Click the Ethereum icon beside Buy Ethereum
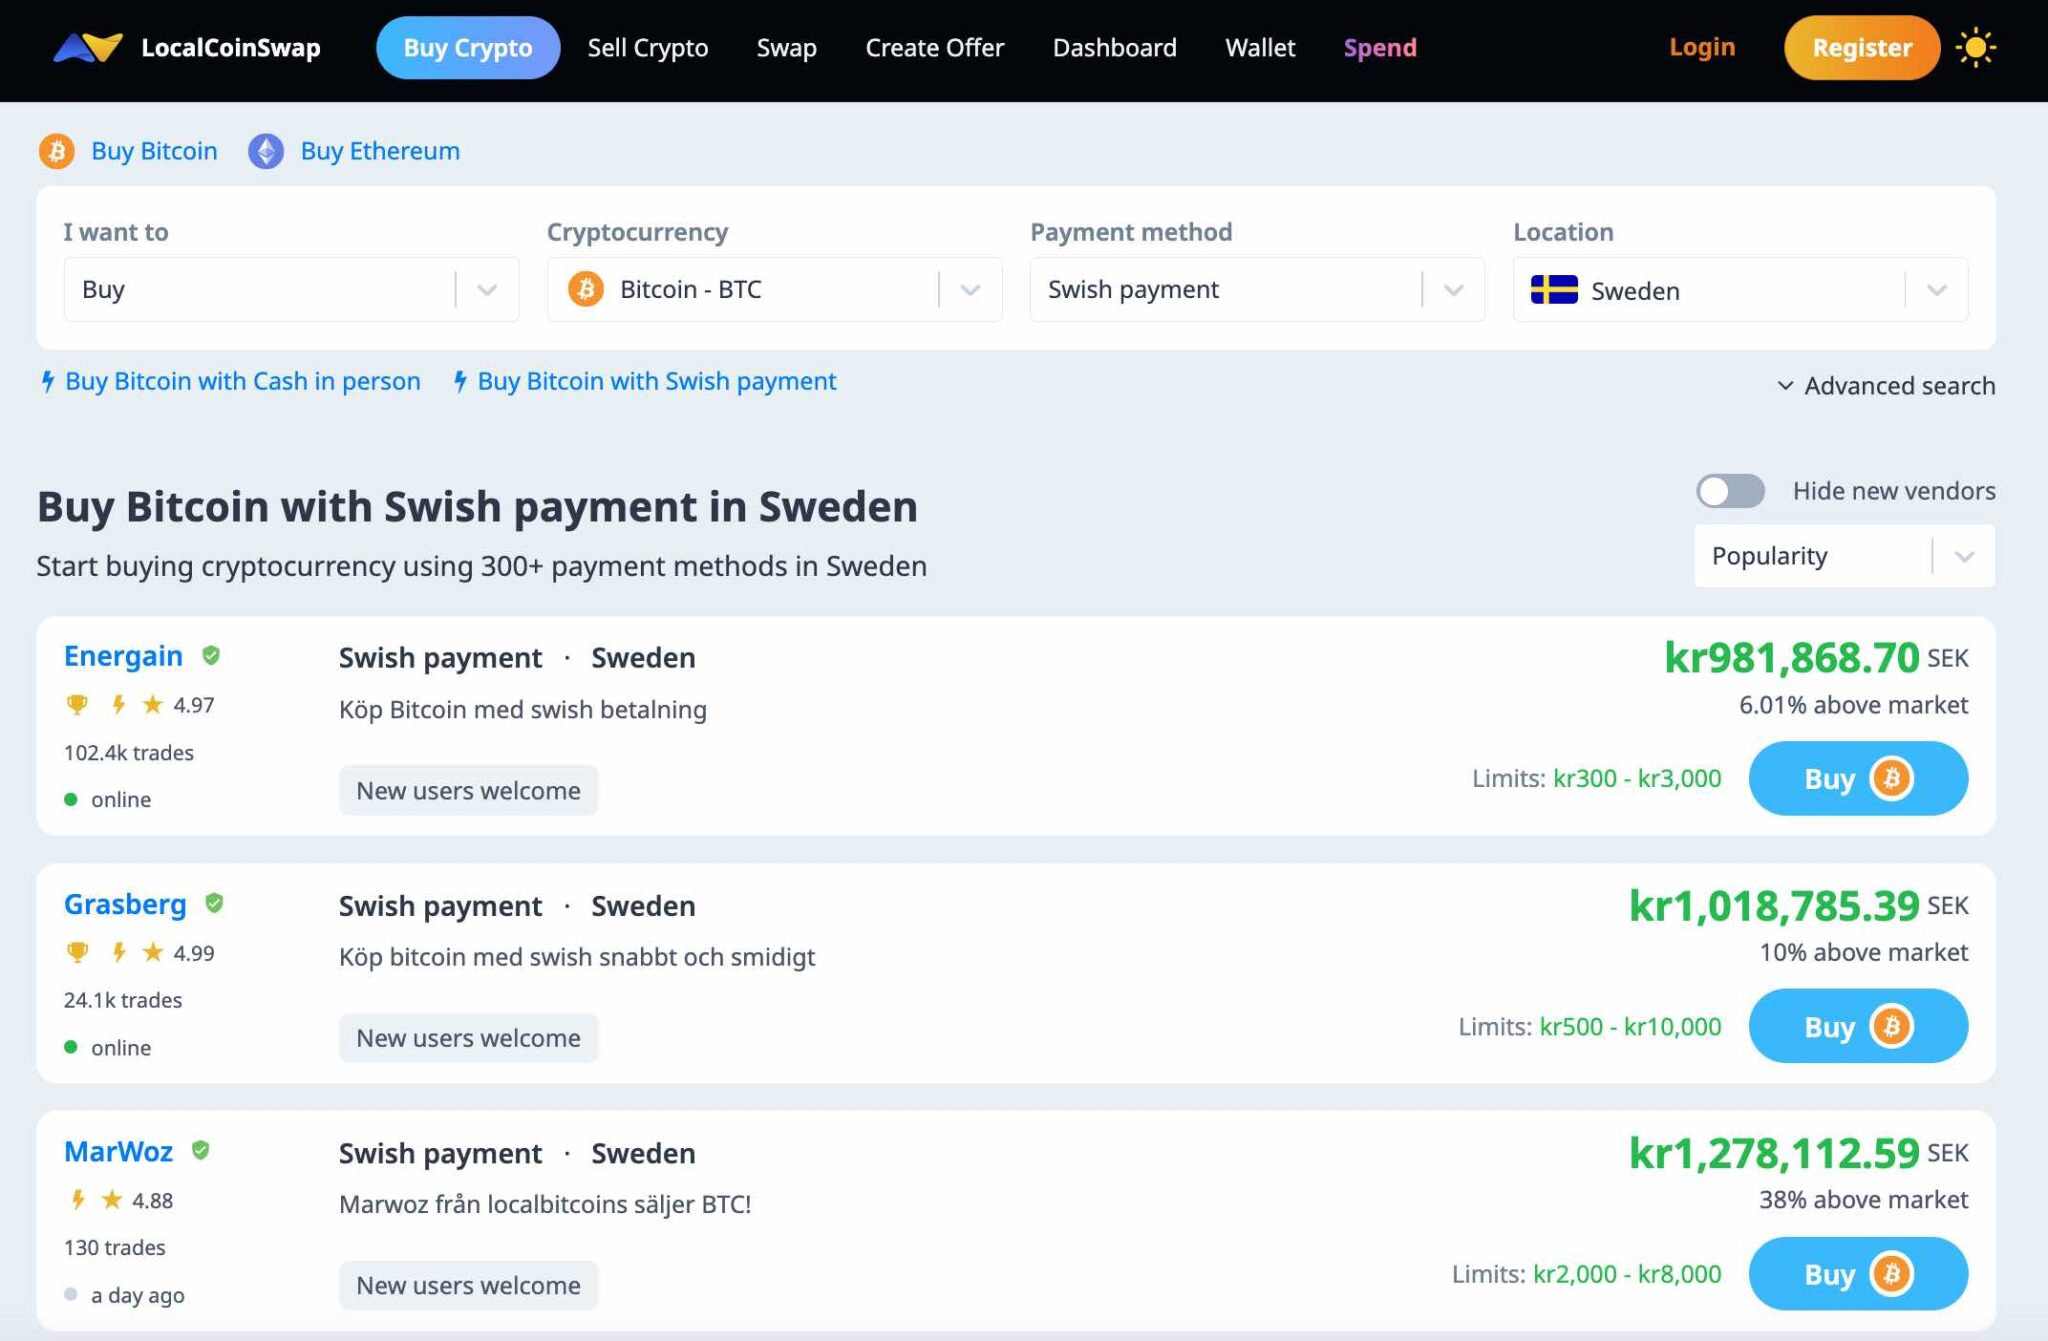This screenshot has height=1341, width=2048. click(266, 151)
